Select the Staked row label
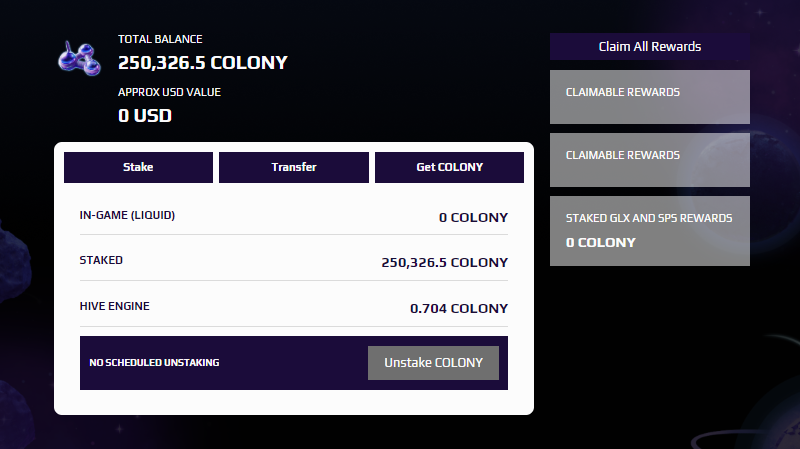The image size is (800, 449). [101, 260]
